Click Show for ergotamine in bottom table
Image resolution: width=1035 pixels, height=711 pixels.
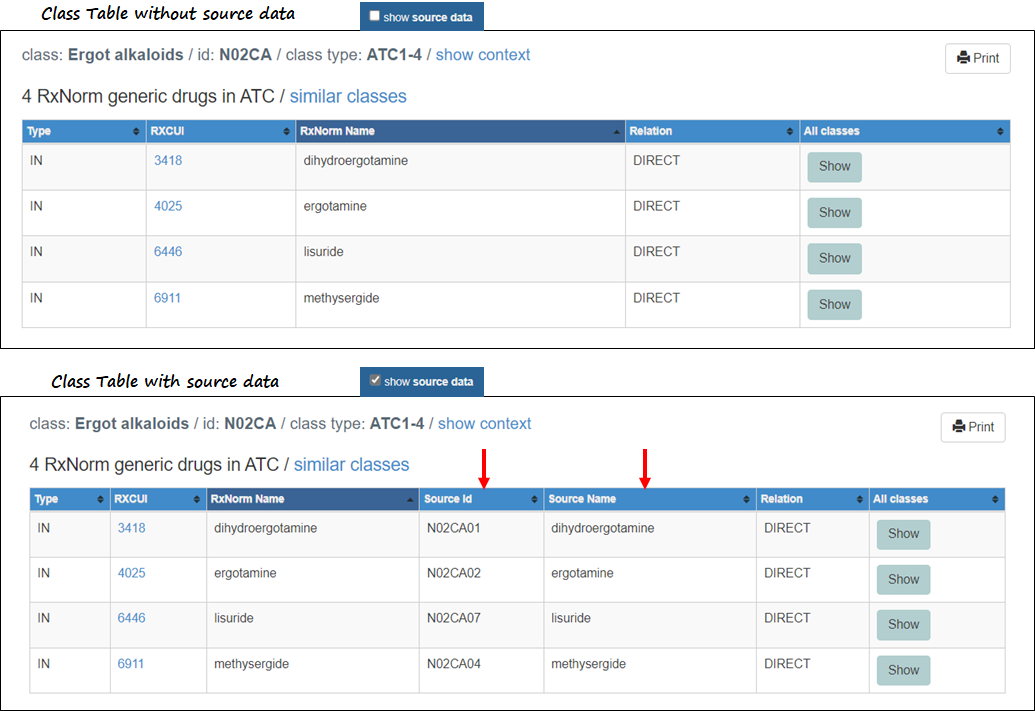tap(903, 579)
